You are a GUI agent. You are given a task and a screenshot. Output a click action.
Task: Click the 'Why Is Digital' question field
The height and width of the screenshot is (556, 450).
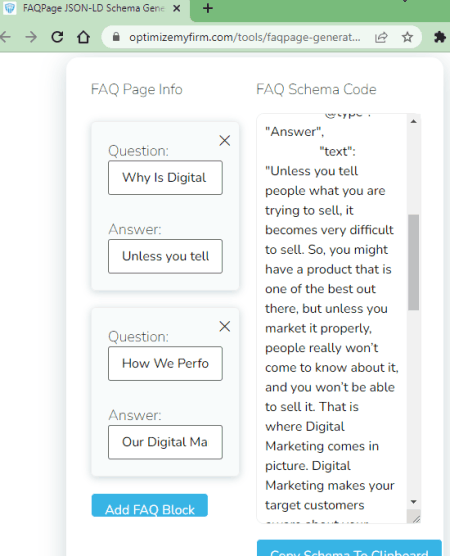[165, 178]
